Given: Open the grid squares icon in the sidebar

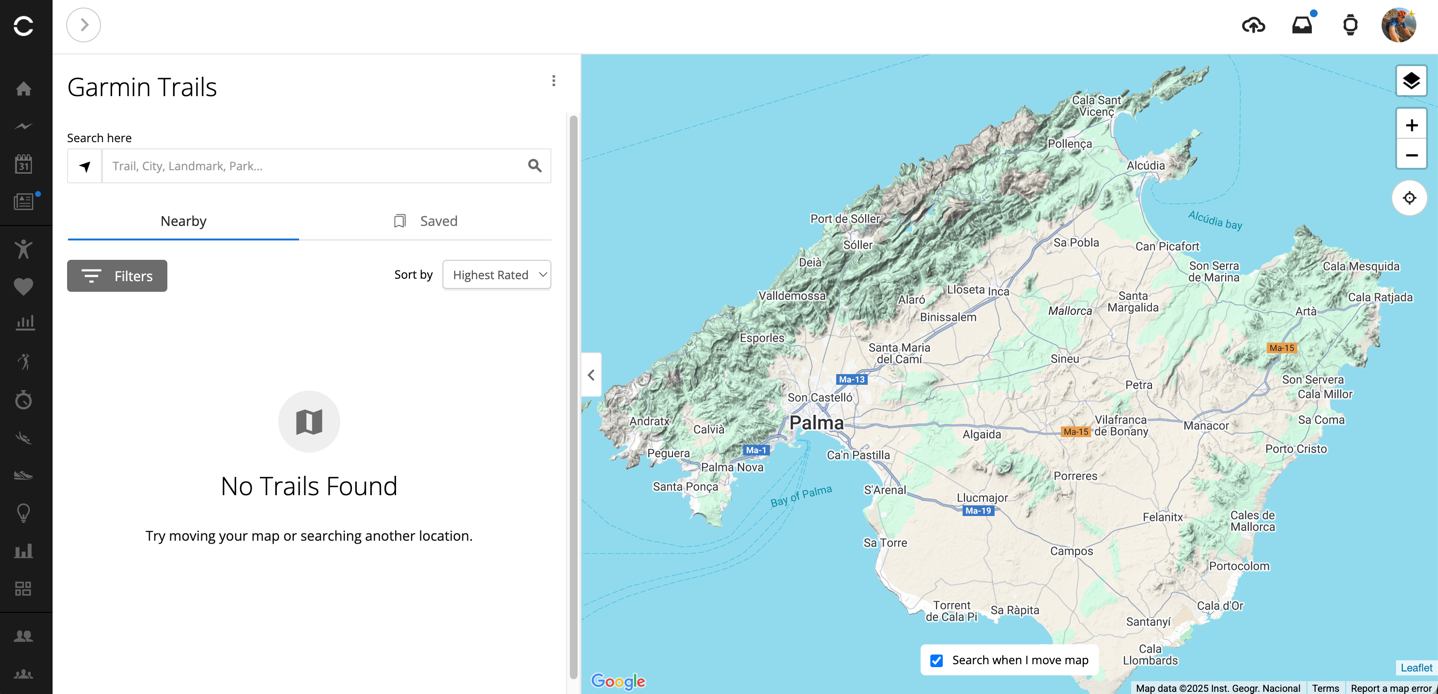Looking at the screenshot, I should (24, 589).
